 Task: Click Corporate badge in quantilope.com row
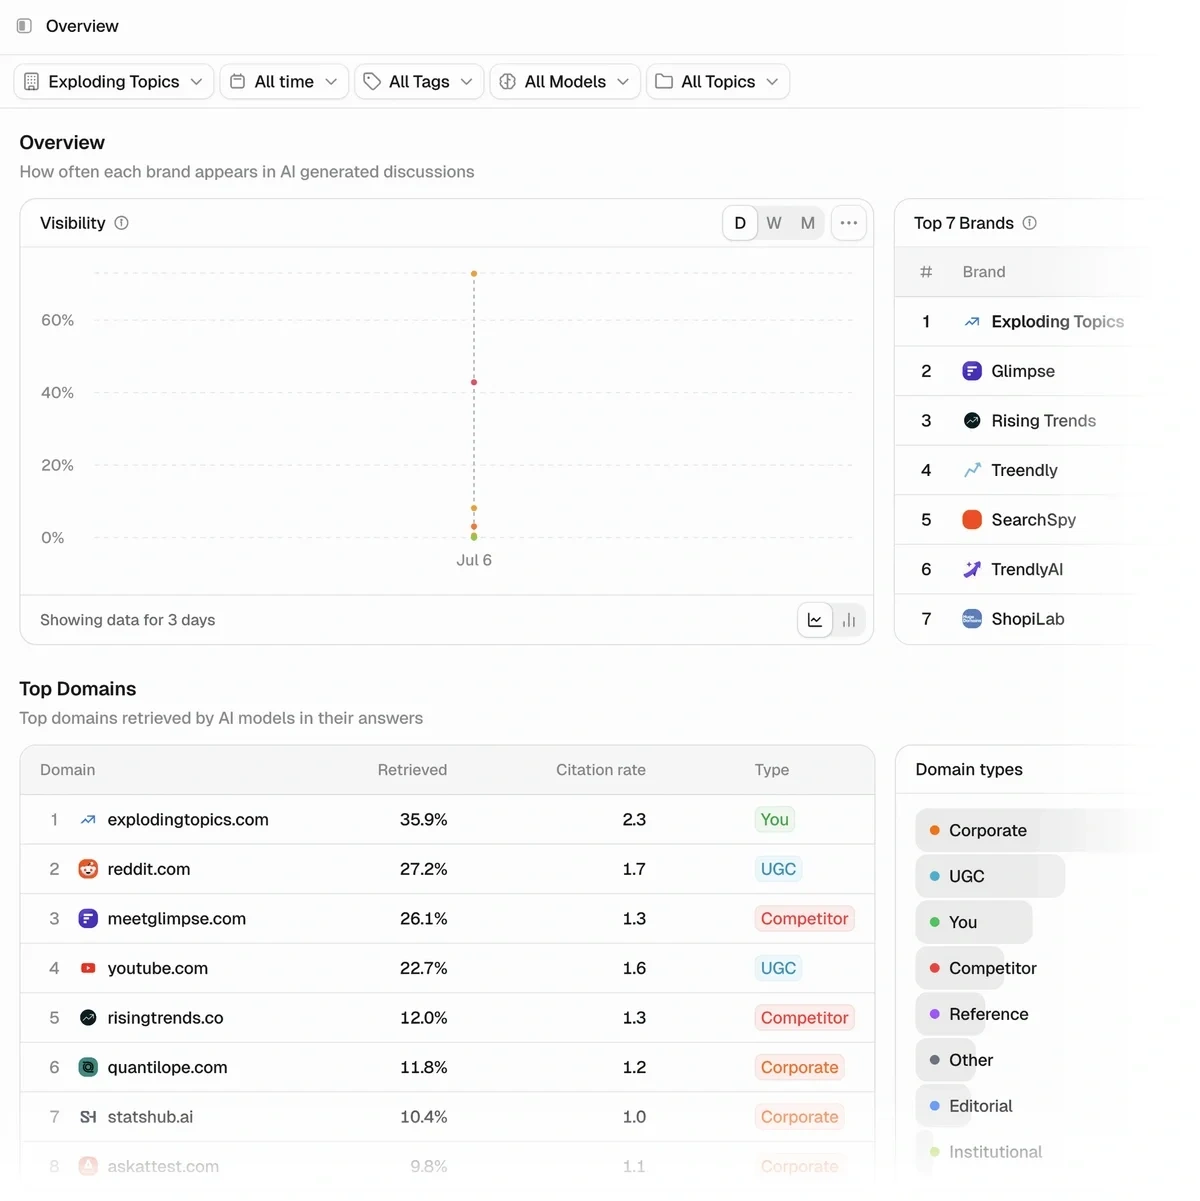(800, 1067)
